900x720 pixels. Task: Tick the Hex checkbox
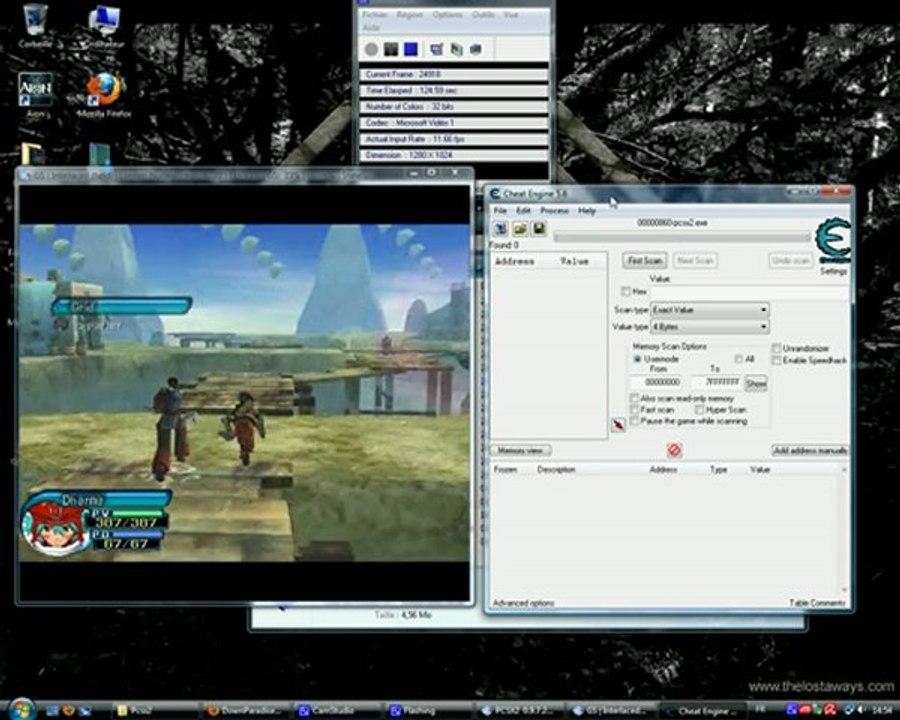coord(626,292)
